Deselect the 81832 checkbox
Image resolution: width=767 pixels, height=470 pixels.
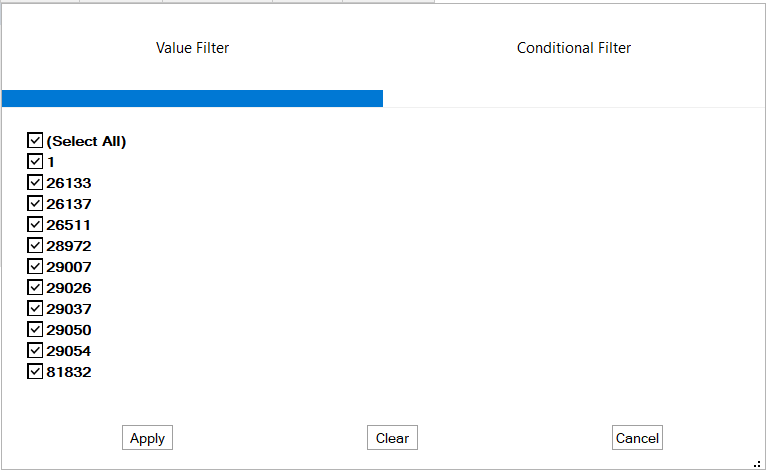(35, 372)
